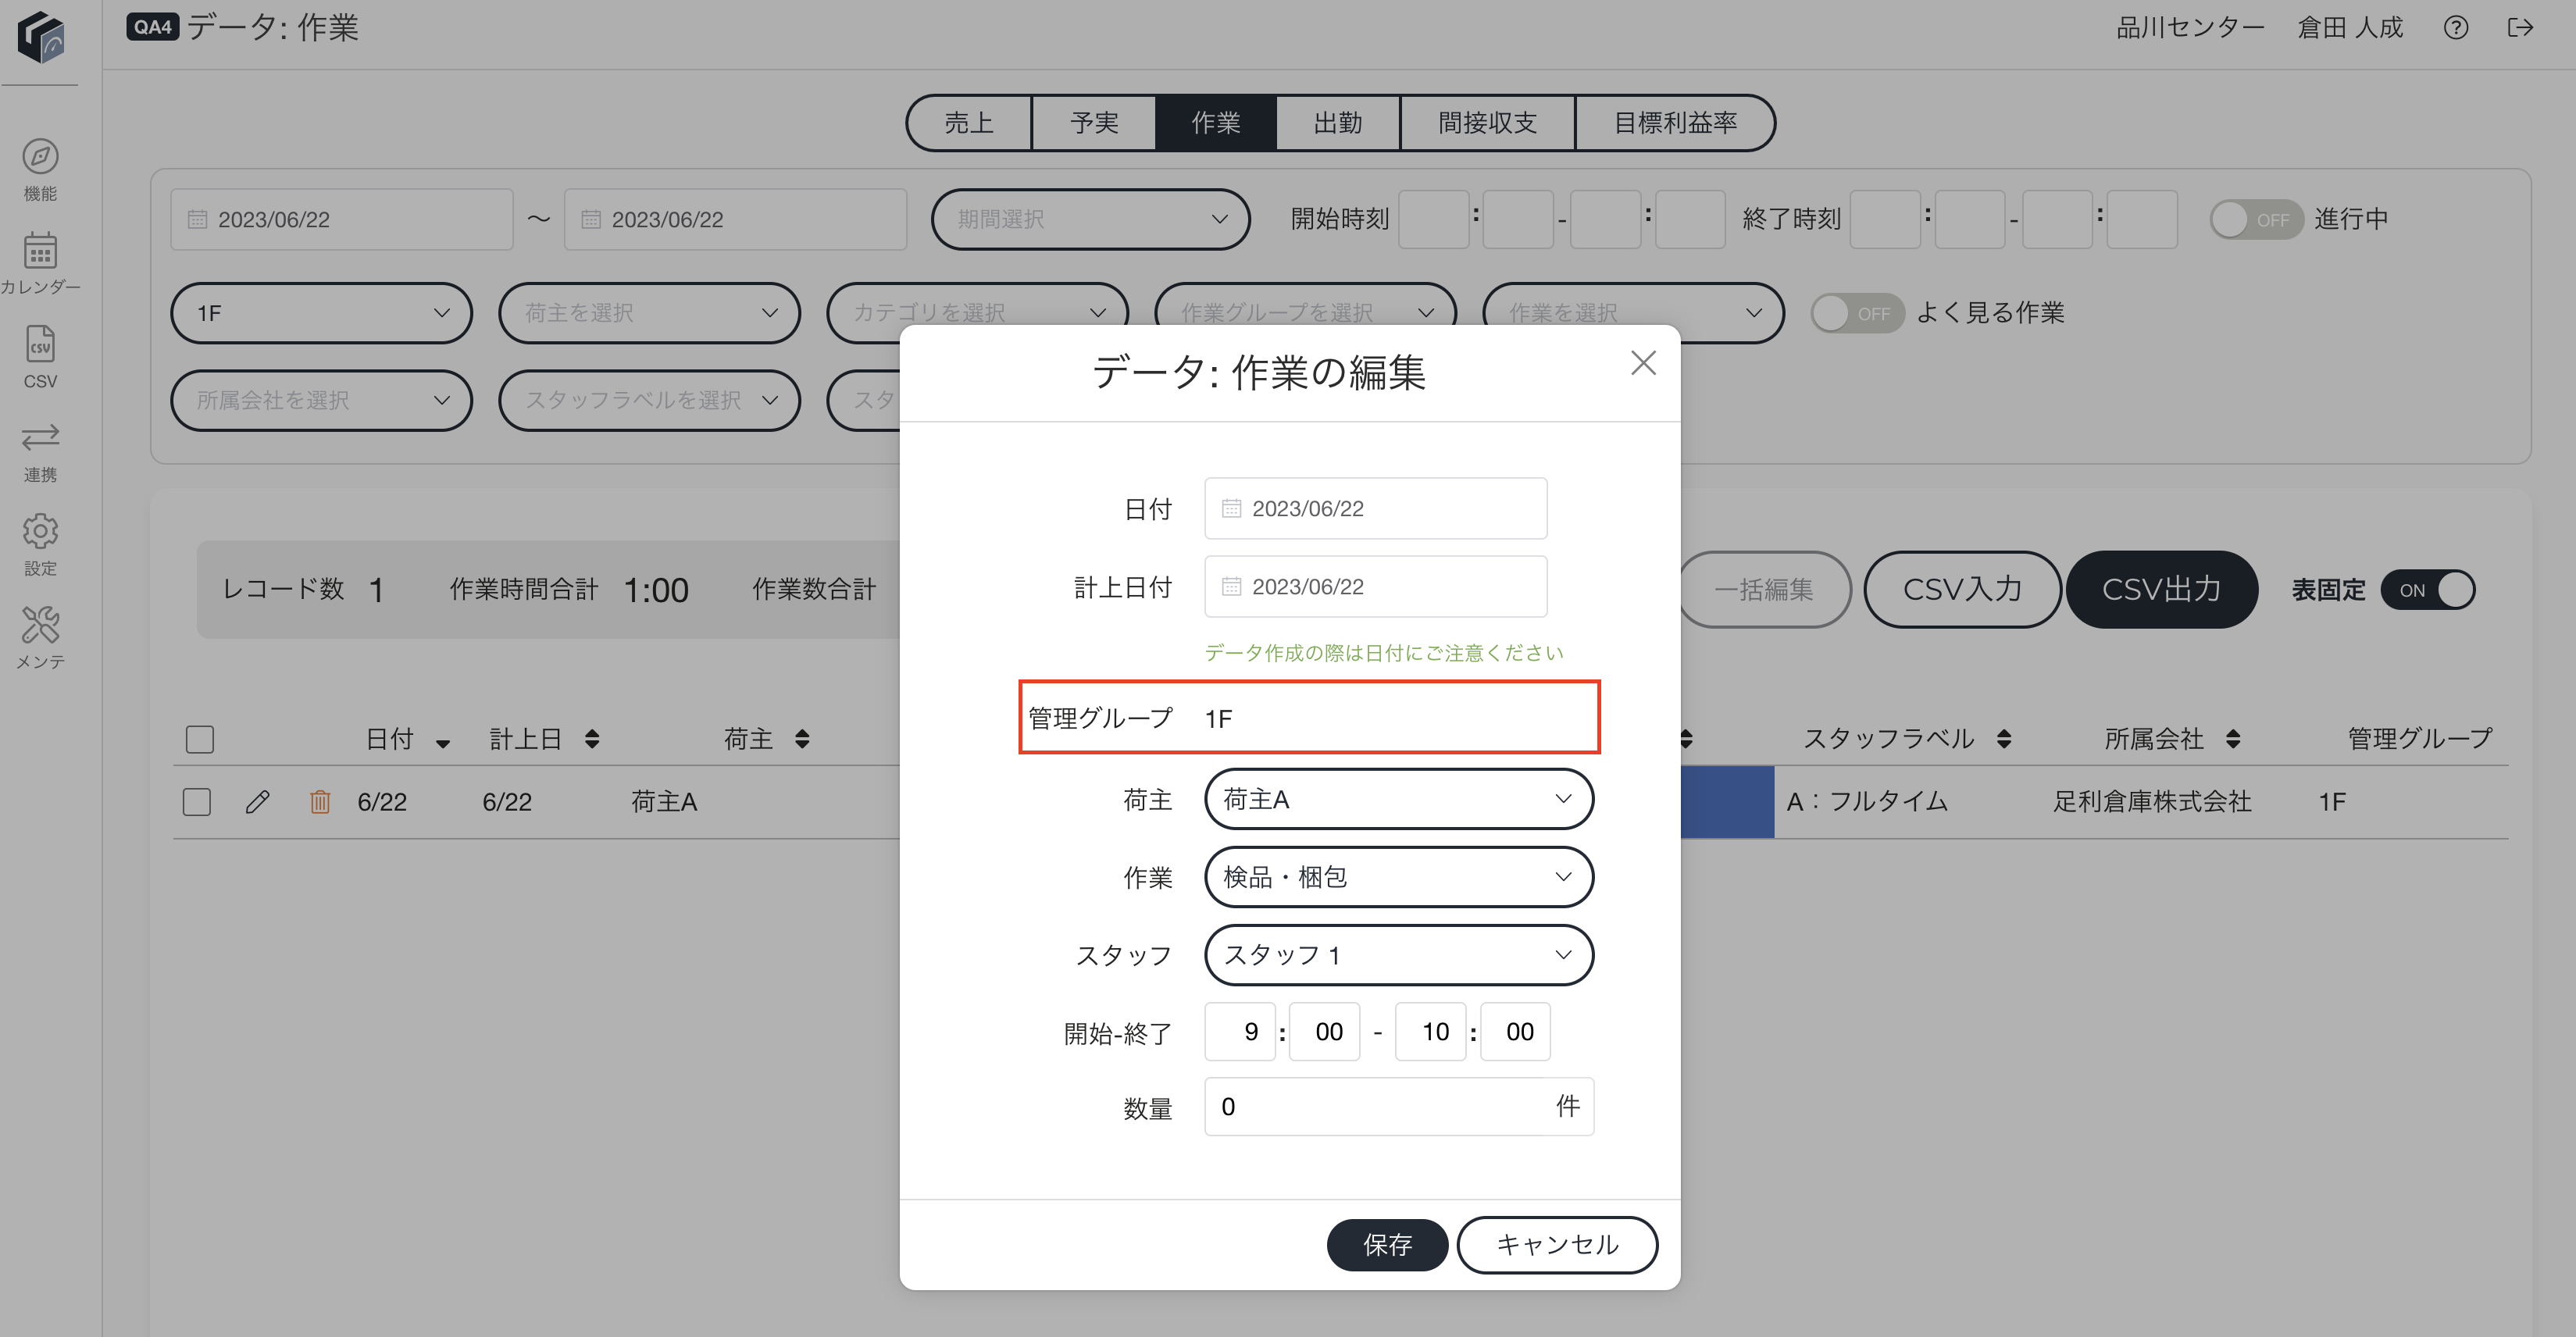Viewport: 2576px width, 1337px height.
Task: Toggle the よく見る作業 switch
Action: pyautogui.click(x=1857, y=314)
